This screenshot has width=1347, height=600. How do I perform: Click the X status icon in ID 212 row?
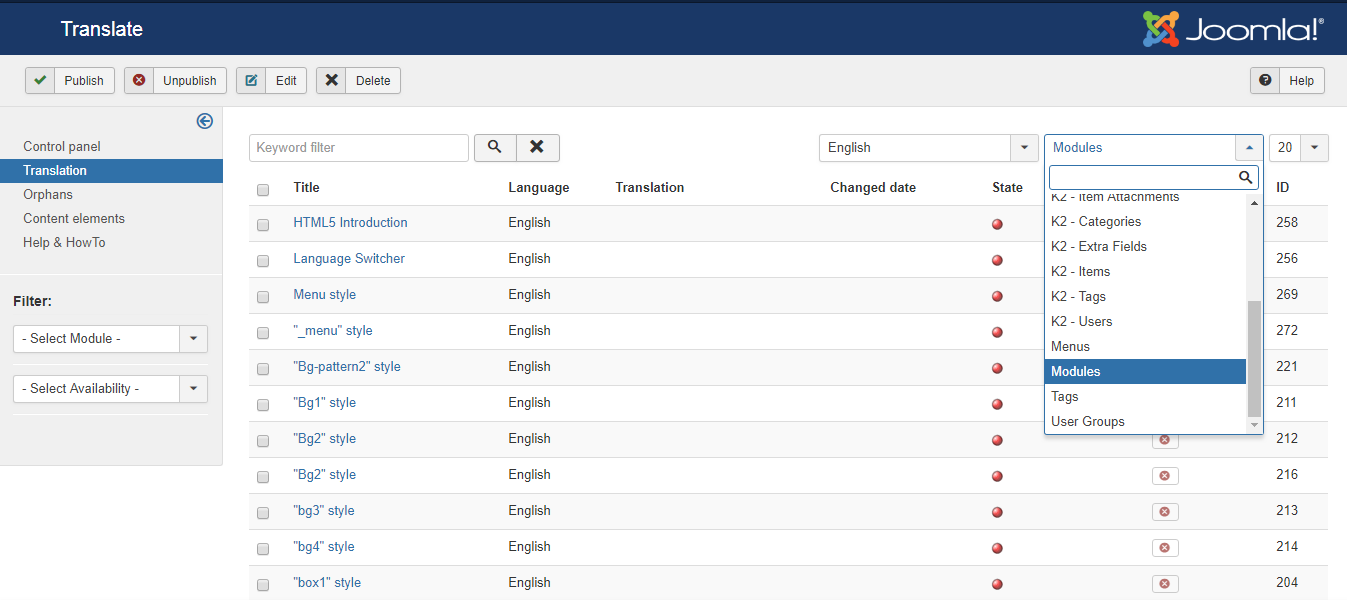coord(1165,440)
